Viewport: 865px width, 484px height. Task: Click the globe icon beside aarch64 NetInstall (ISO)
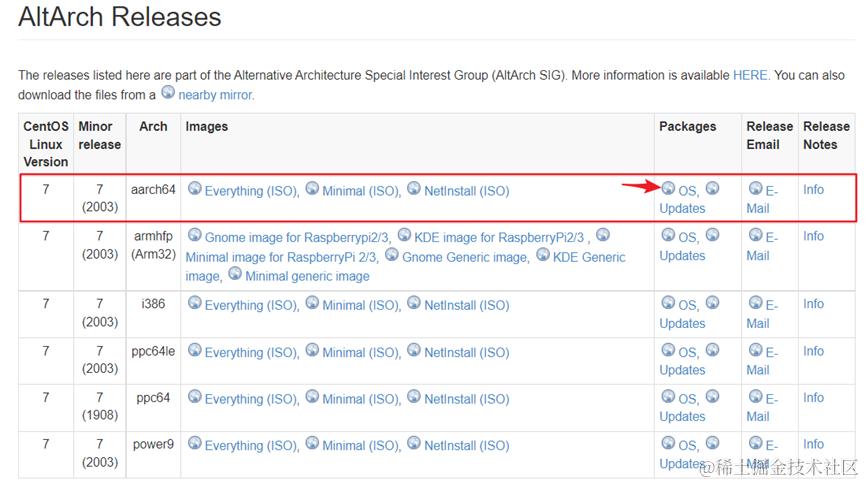(414, 188)
